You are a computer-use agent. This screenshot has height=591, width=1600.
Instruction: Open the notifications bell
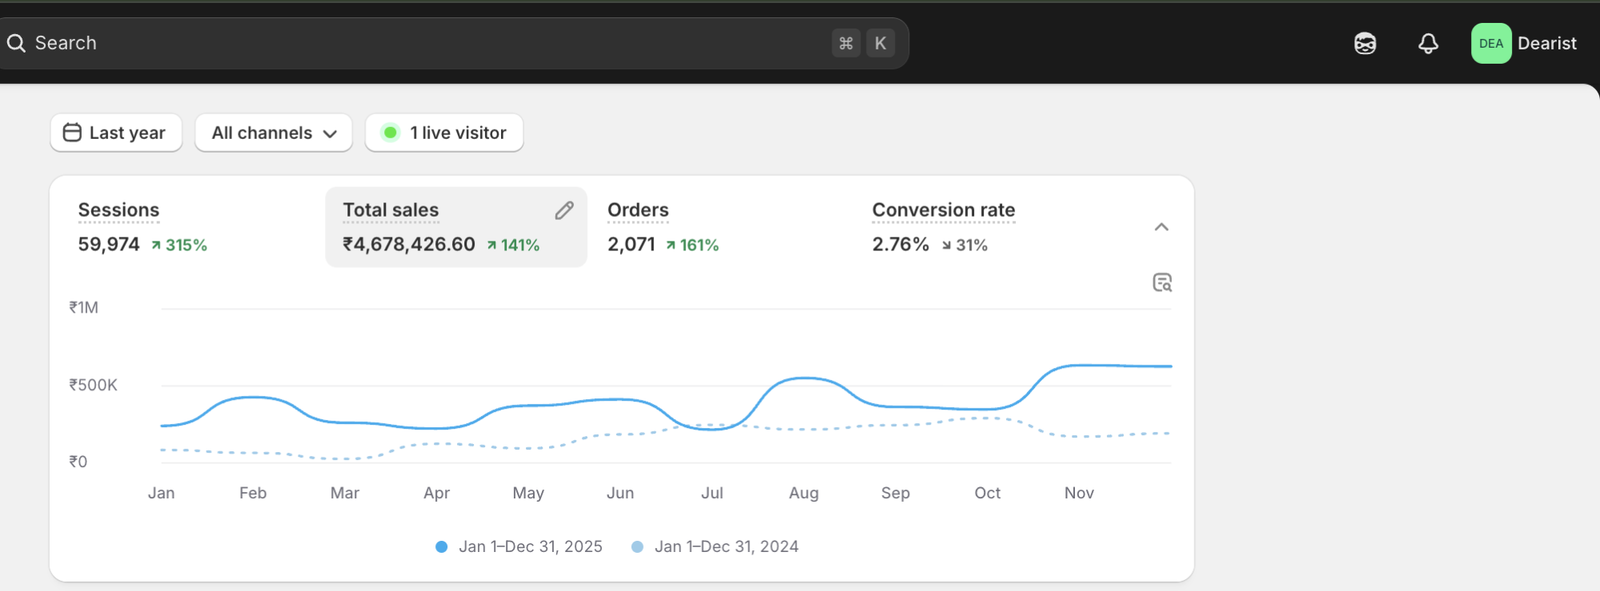tap(1428, 43)
